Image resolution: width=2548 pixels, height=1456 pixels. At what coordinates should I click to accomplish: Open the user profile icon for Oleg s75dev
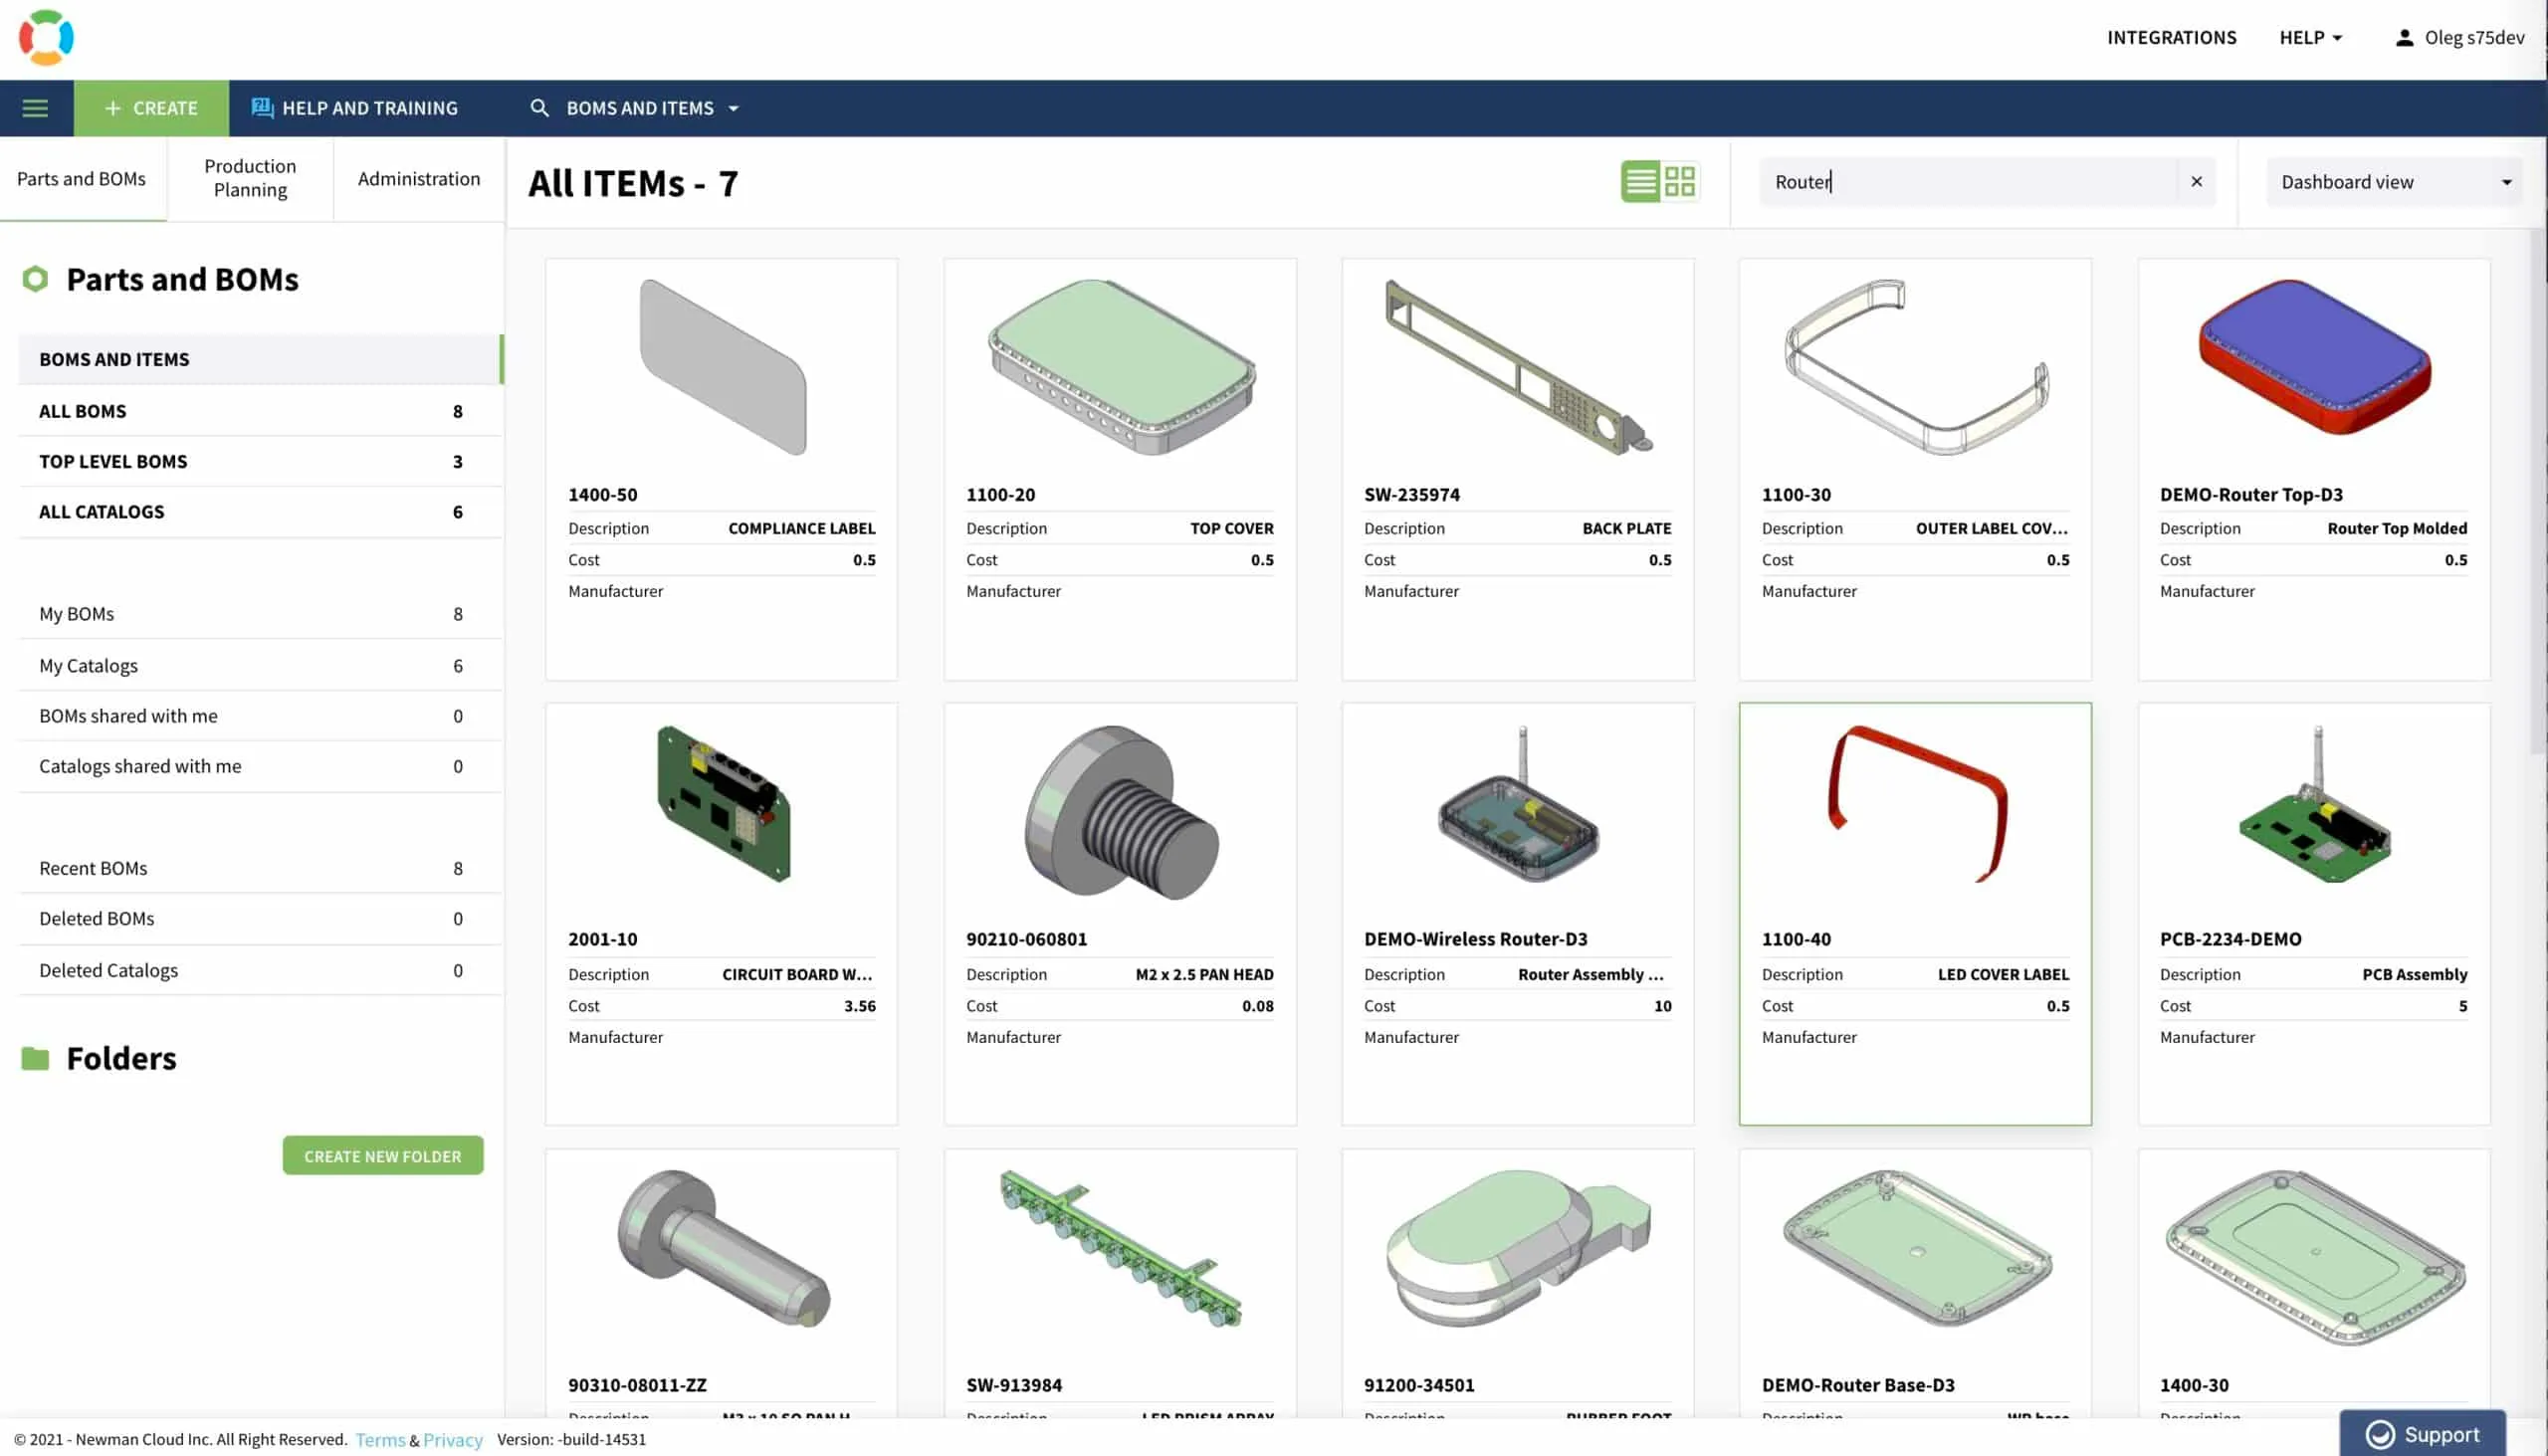[2404, 37]
